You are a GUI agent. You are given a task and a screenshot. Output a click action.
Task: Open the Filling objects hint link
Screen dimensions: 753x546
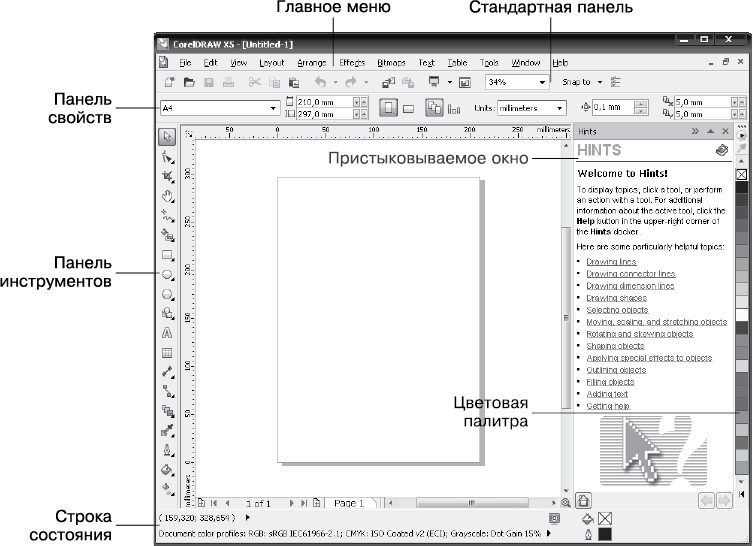(x=609, y=382)
